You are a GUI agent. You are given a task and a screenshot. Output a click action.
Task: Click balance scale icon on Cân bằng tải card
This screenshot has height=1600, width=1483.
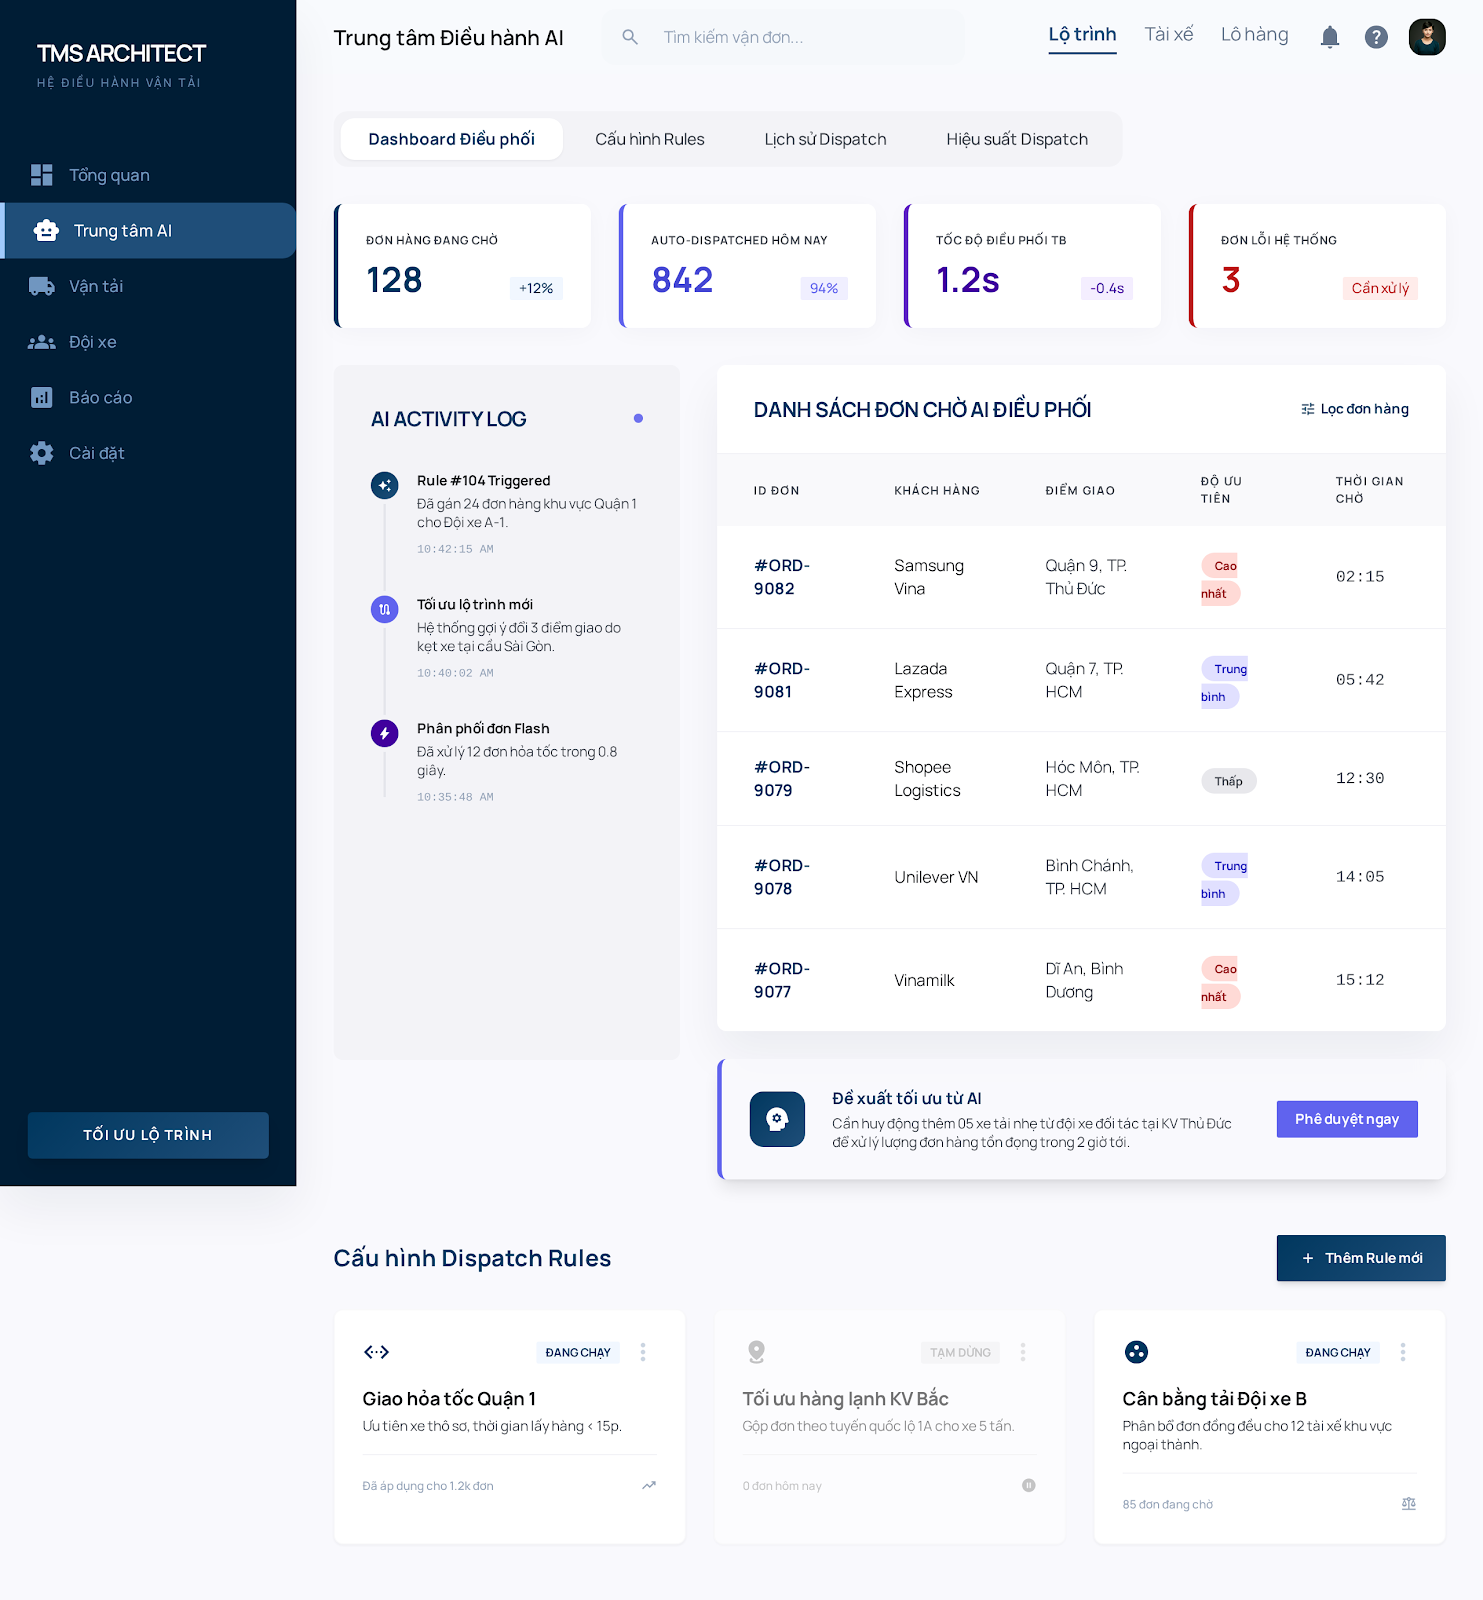pyautogui.click(x=1408, y=1504)
